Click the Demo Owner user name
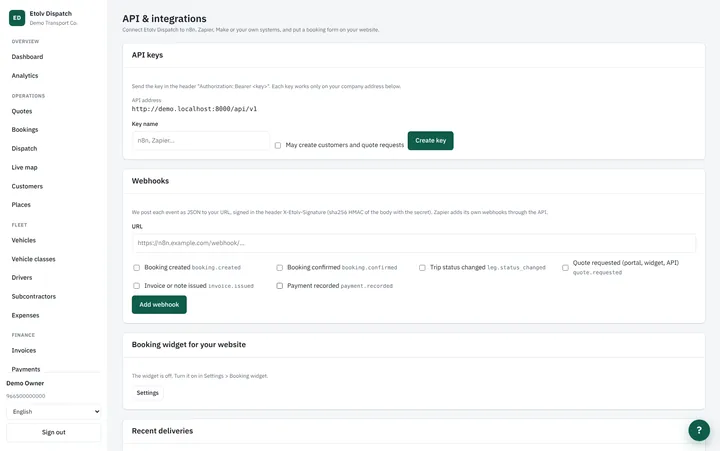 pyautogui.click(x=25, y=383)
